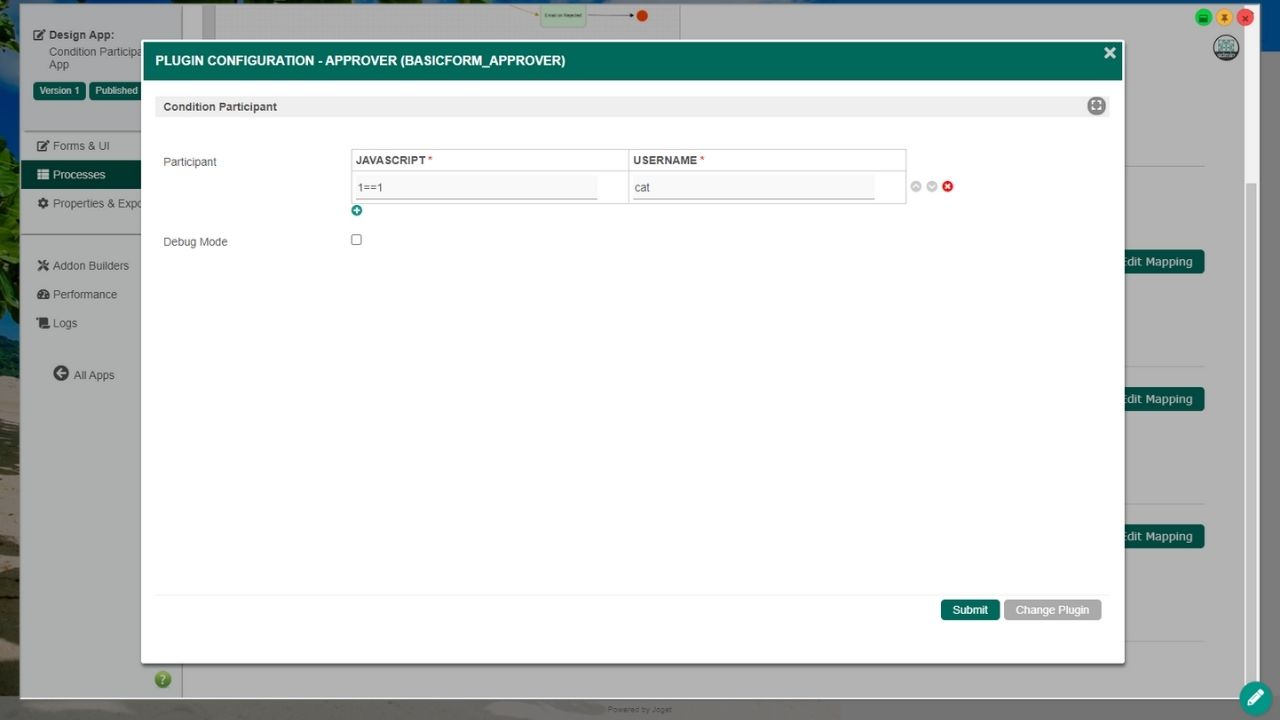Move participant row down
Screen dimensions: 1280x720
coord(932,187)
